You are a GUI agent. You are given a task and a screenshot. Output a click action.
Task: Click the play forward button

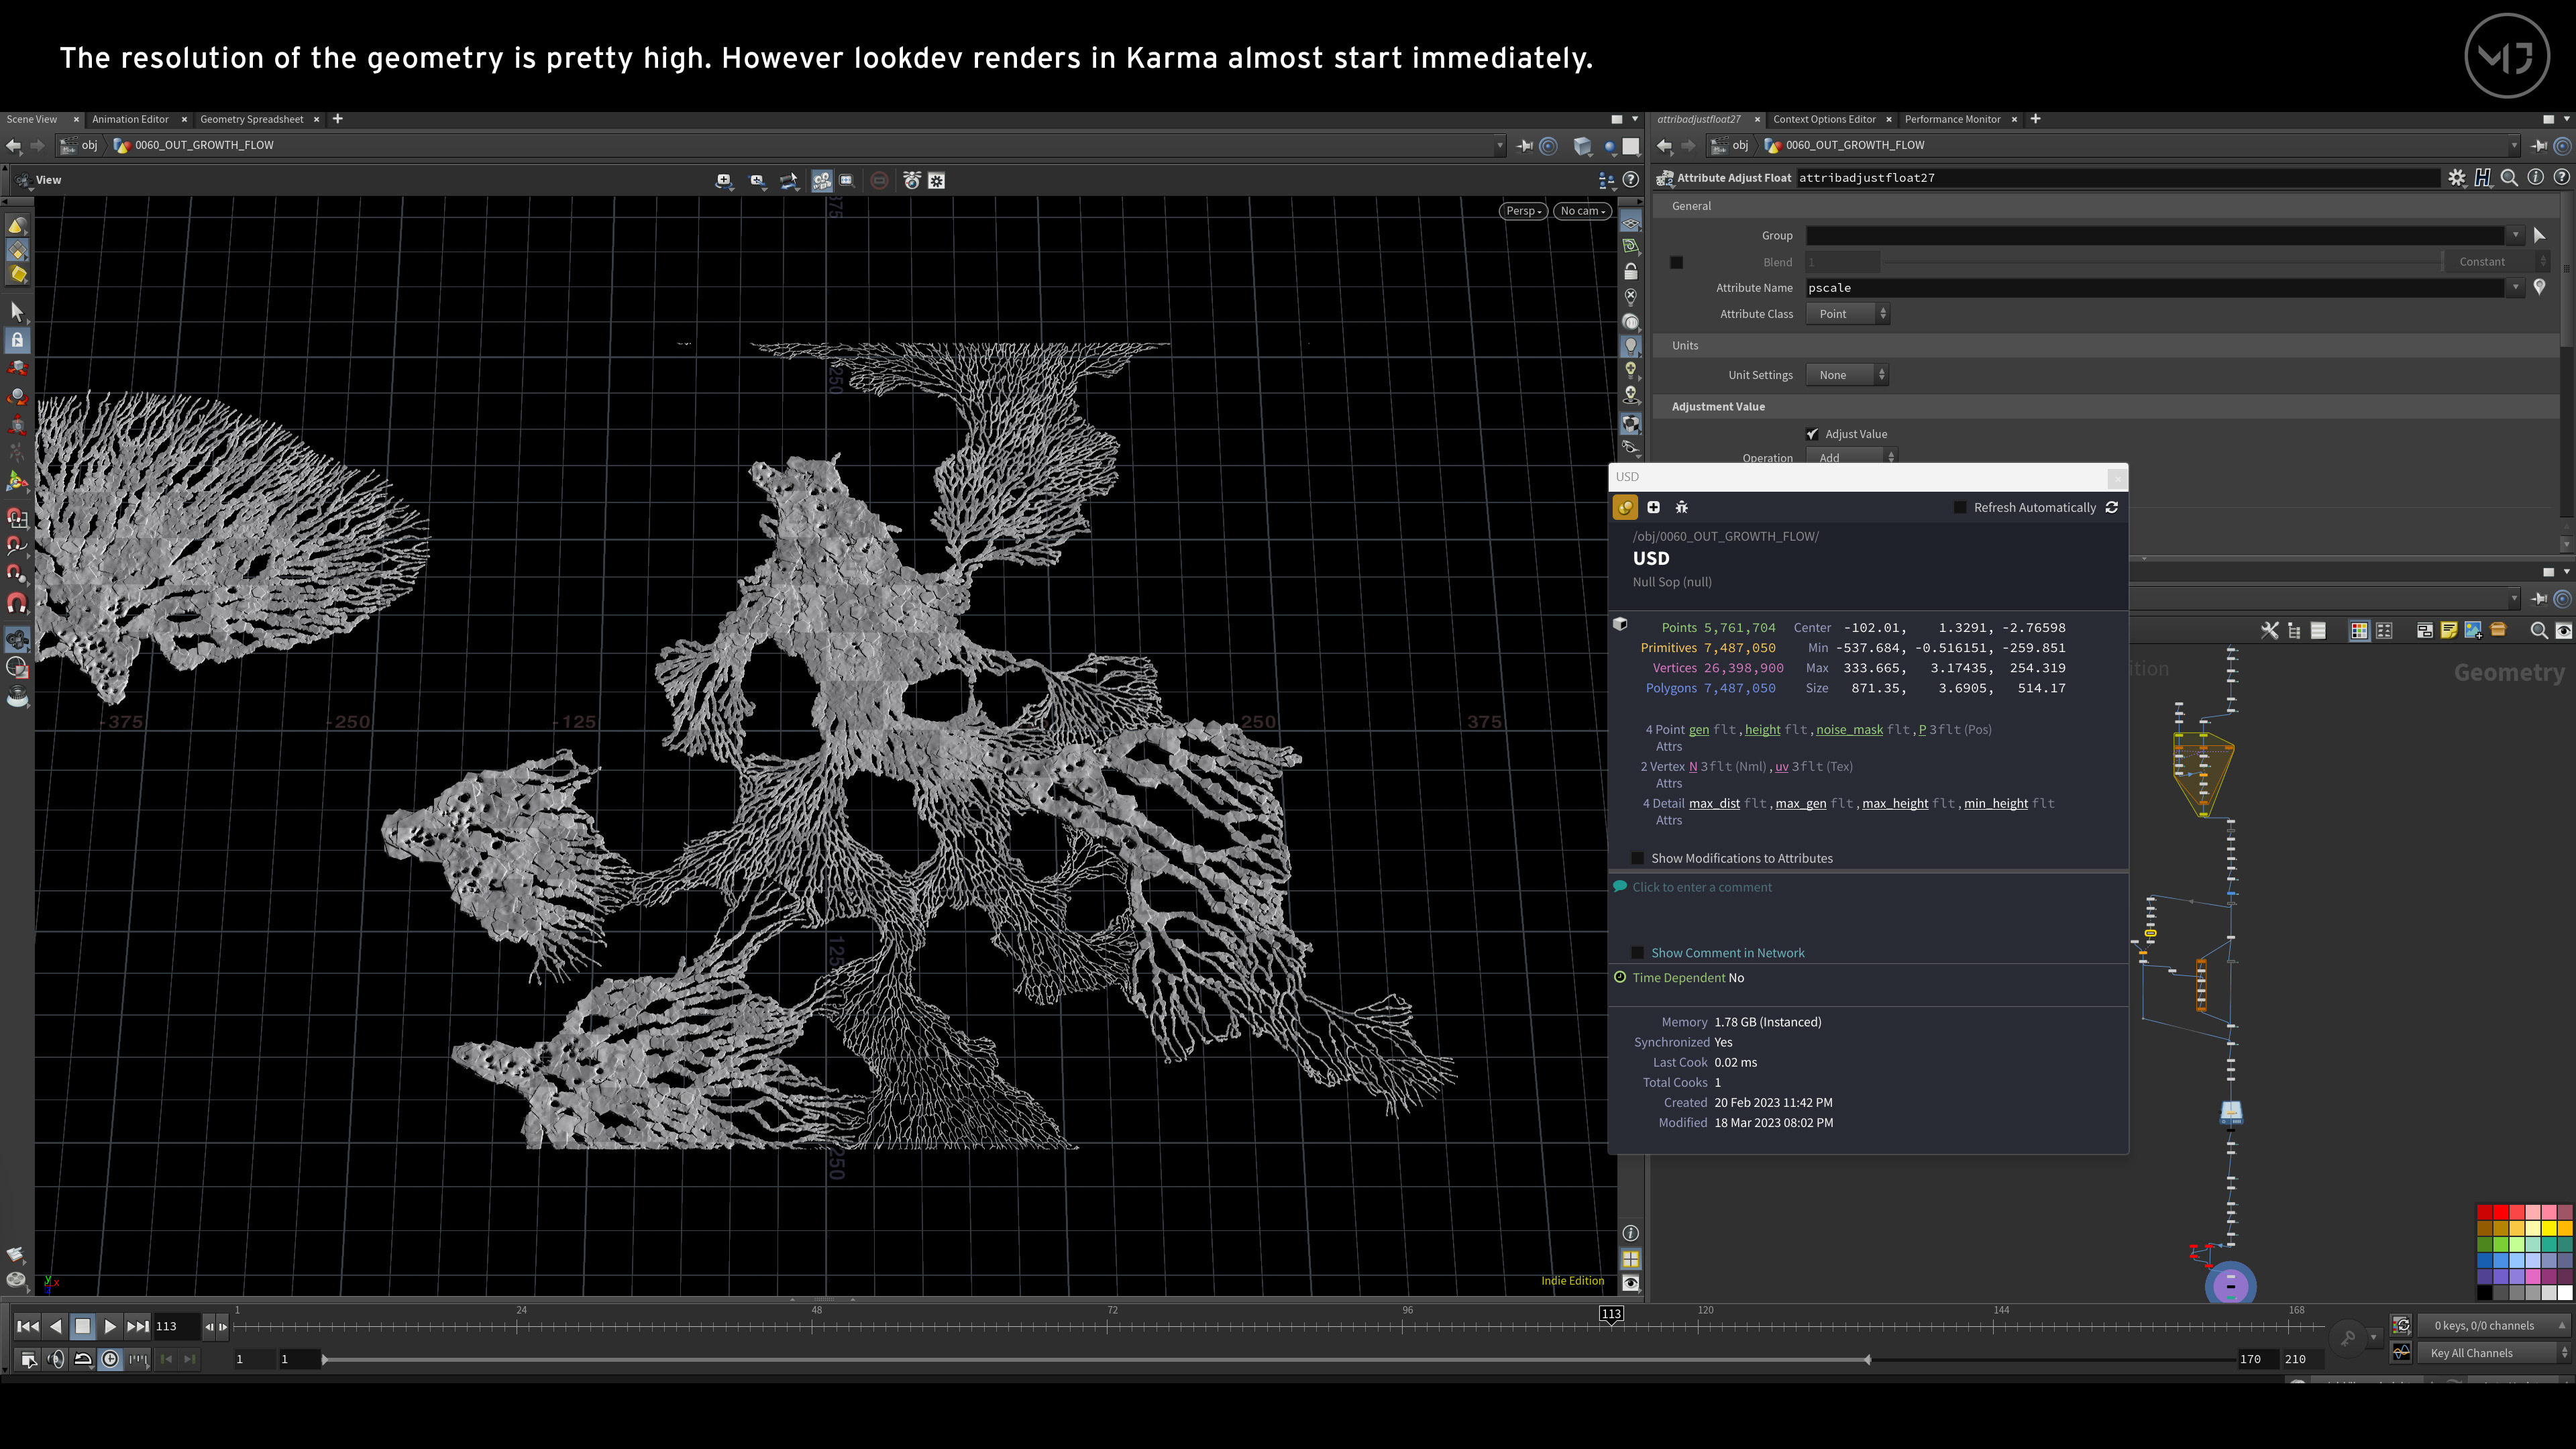coord(110,1326)
